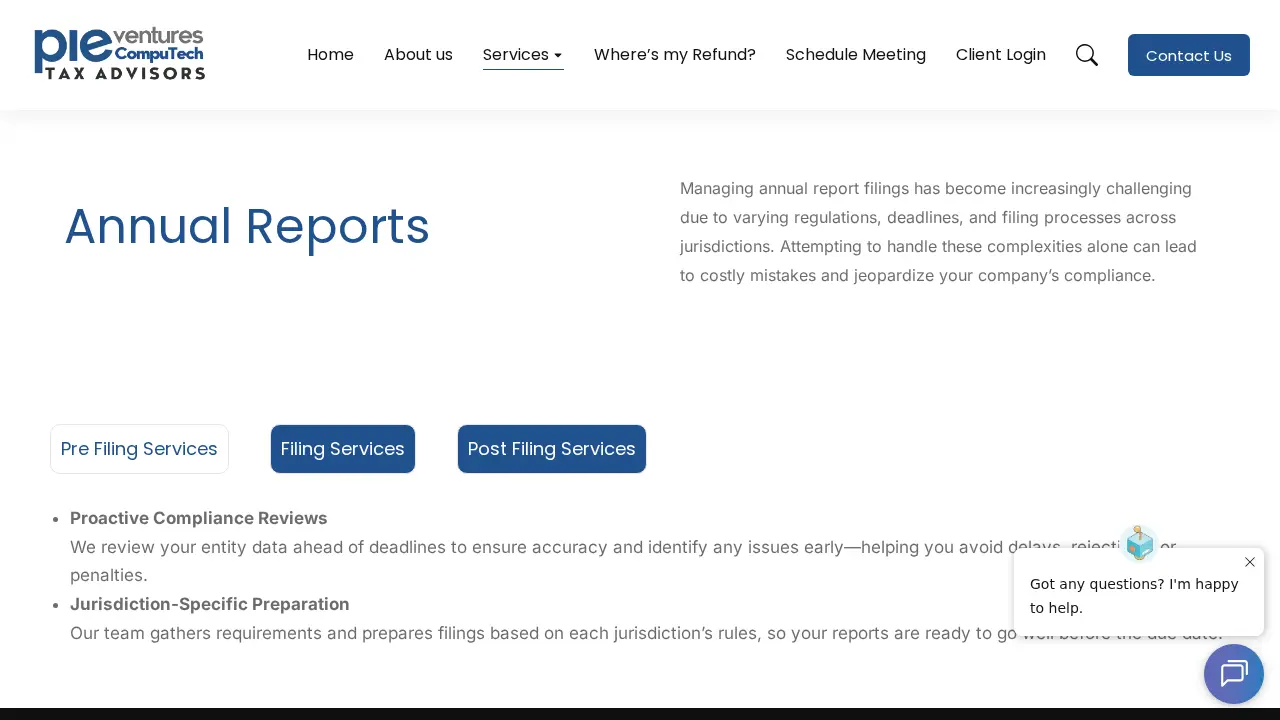Click the Annual Reports heading
Image resolution: width=1280 pixels, height=720 pixels.
[x=247, y=226]
